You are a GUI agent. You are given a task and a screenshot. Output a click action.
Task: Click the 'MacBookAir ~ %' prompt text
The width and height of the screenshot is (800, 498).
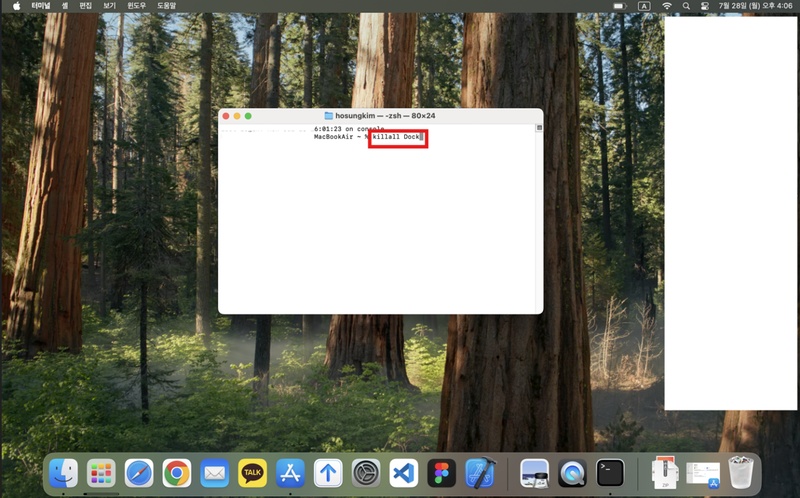341,137
